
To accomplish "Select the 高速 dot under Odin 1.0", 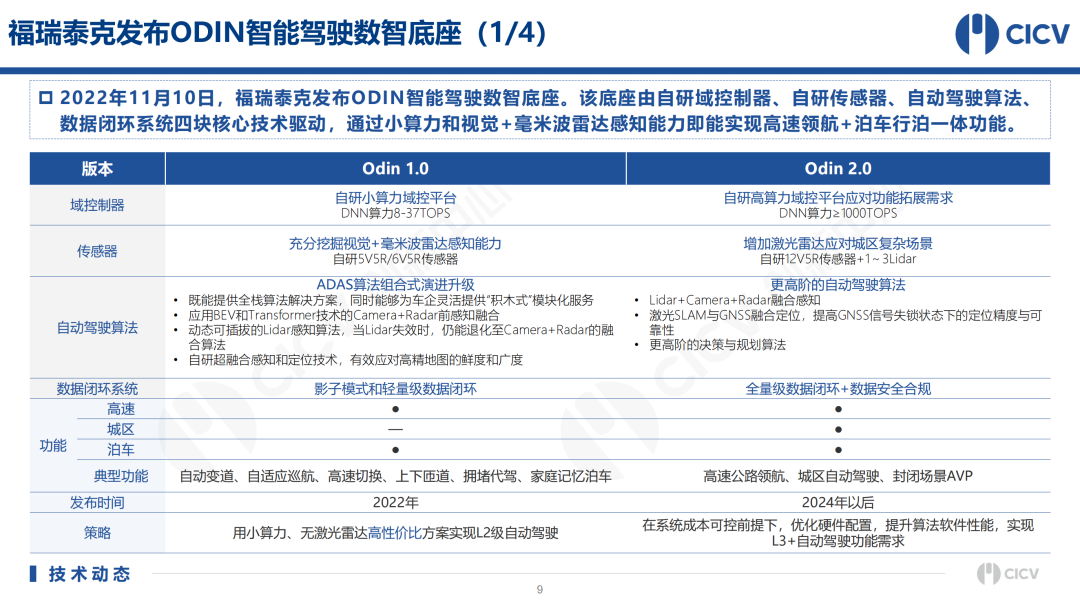I will (x=395, y=409).
